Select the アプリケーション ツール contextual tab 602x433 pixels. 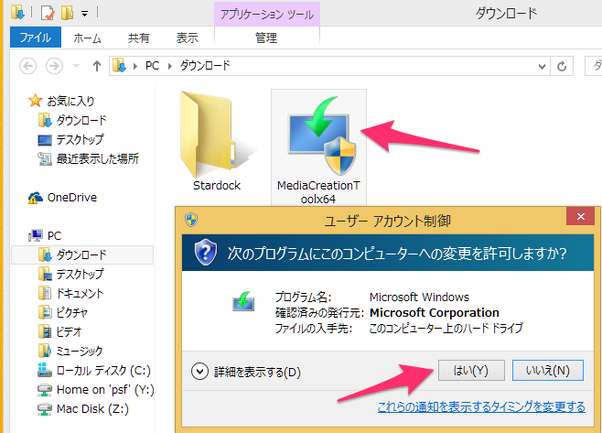coord(267,15)
